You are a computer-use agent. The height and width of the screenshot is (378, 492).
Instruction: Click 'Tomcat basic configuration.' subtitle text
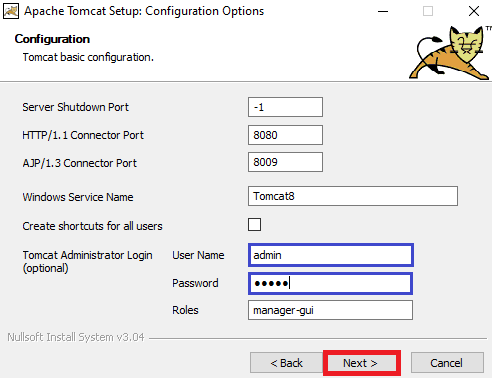[x=88, y=57]
